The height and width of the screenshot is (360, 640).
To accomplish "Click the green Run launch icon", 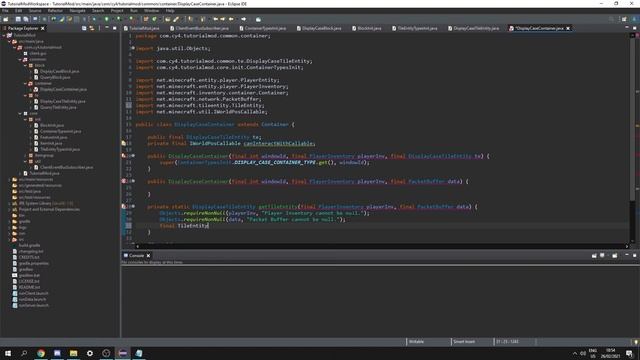I will 107,19.
